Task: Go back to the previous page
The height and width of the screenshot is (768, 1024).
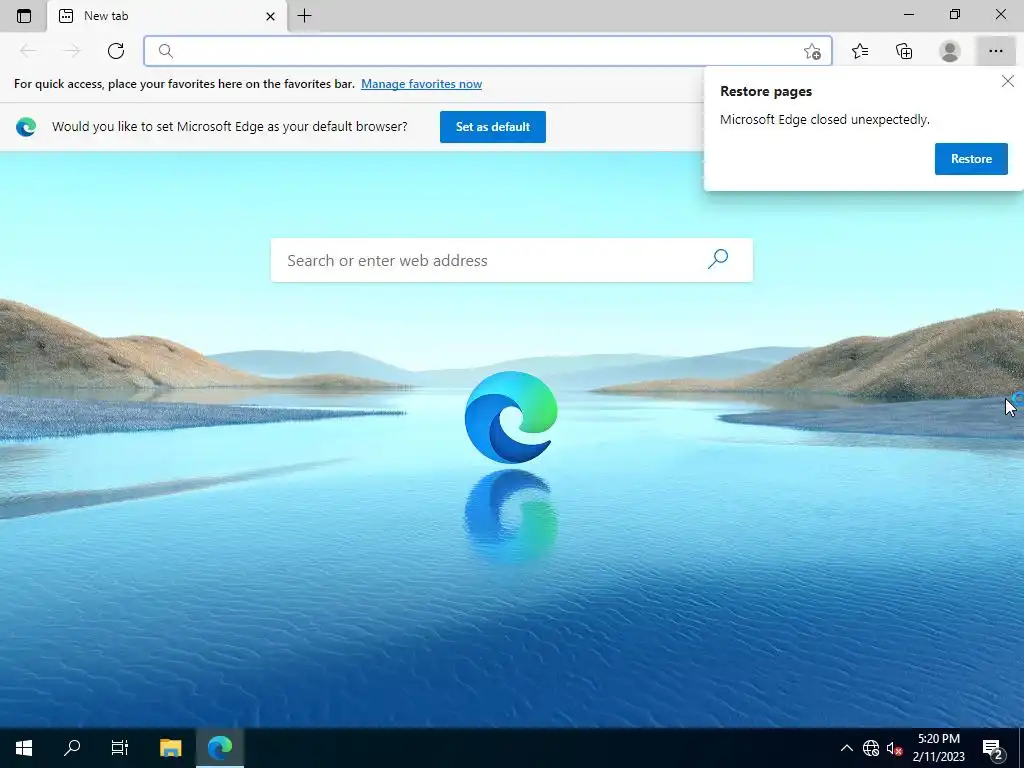Action: pos(28,51)
